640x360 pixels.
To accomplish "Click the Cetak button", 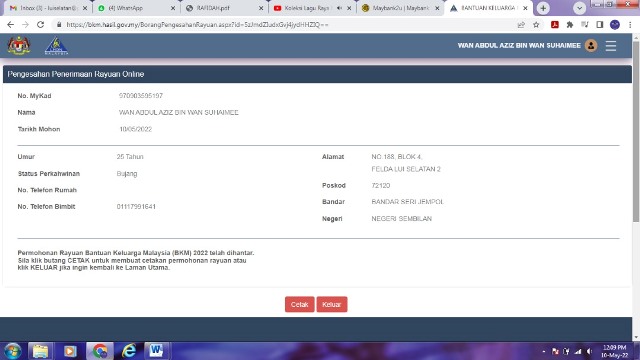I will click(300, 304).
